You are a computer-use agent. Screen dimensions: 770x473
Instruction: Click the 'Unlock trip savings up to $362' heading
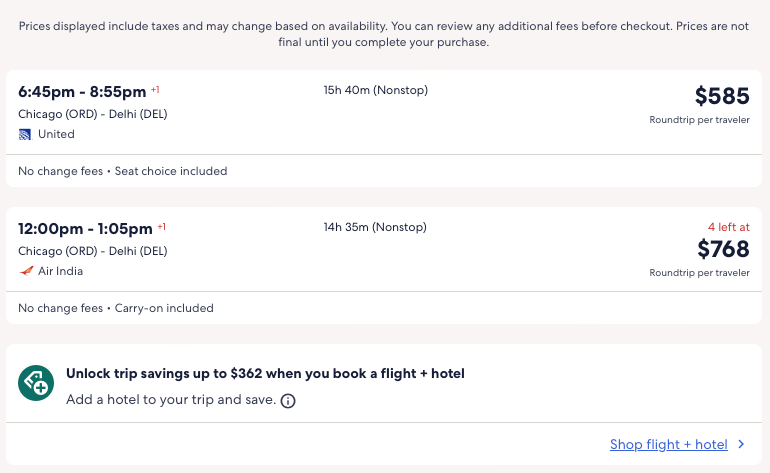click(265, 374)
